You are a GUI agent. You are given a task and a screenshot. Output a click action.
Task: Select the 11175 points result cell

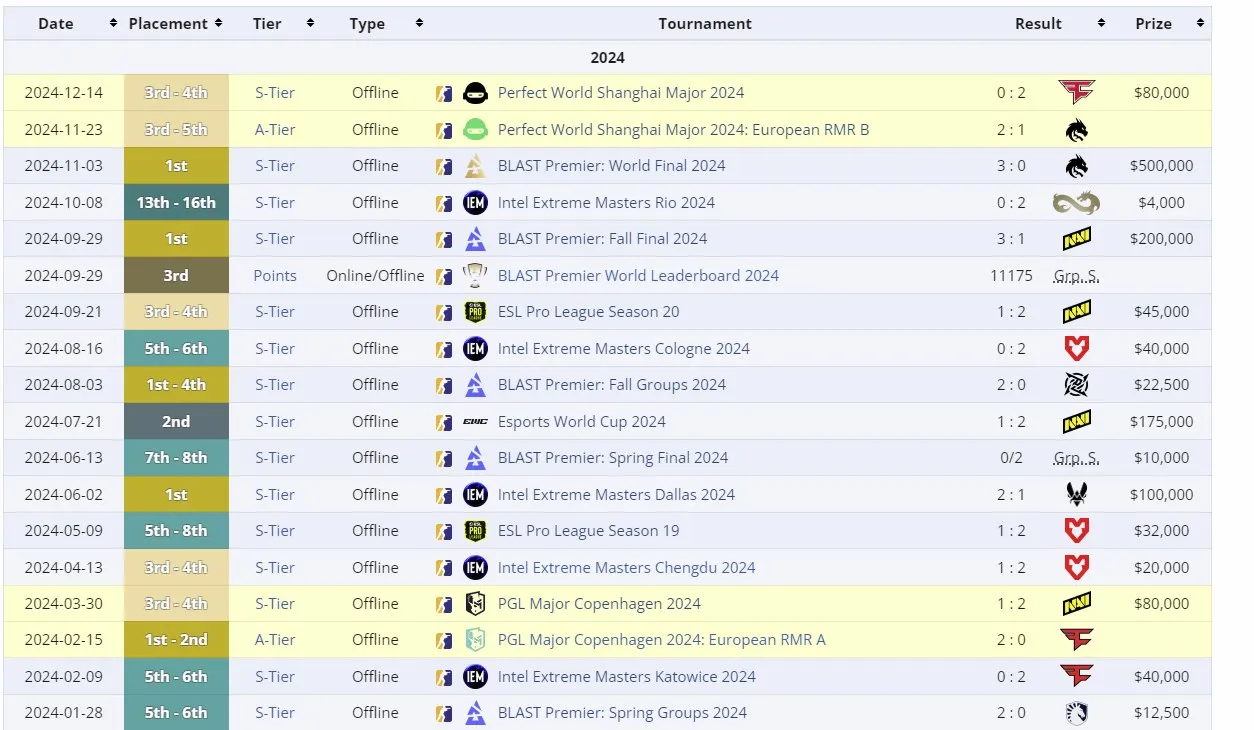point(1011,275)
